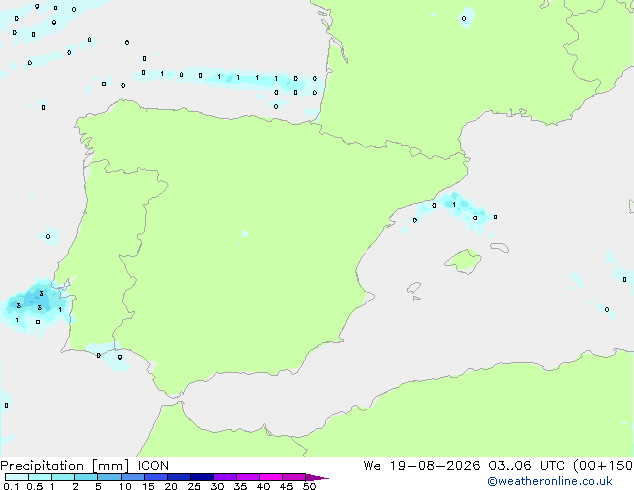This screenshot has height=490, width=634.
Task: Pick the 2–5 mm legend color box
Action: pos(86,477)
